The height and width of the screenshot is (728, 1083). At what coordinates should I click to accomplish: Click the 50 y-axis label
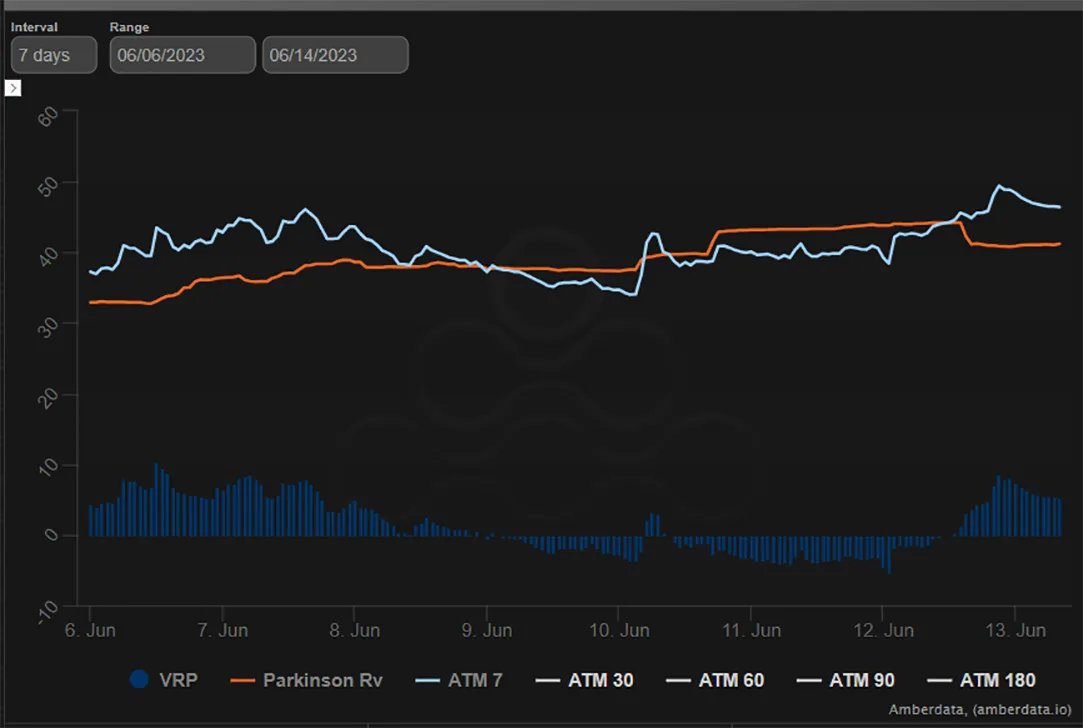[48, 186]
